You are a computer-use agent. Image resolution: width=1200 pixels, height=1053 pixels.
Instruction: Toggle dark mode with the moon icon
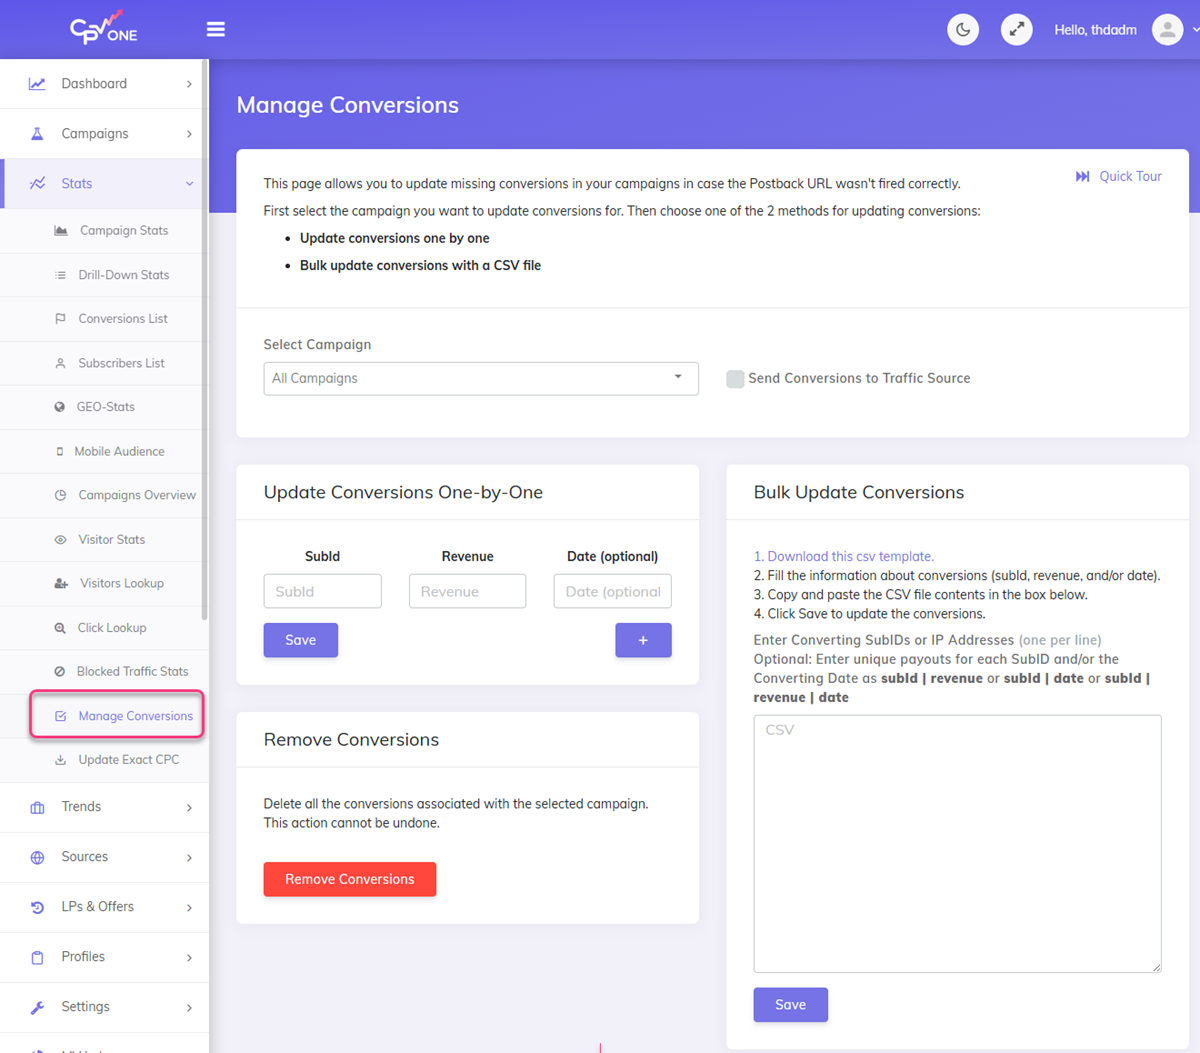tap(962, 29)
